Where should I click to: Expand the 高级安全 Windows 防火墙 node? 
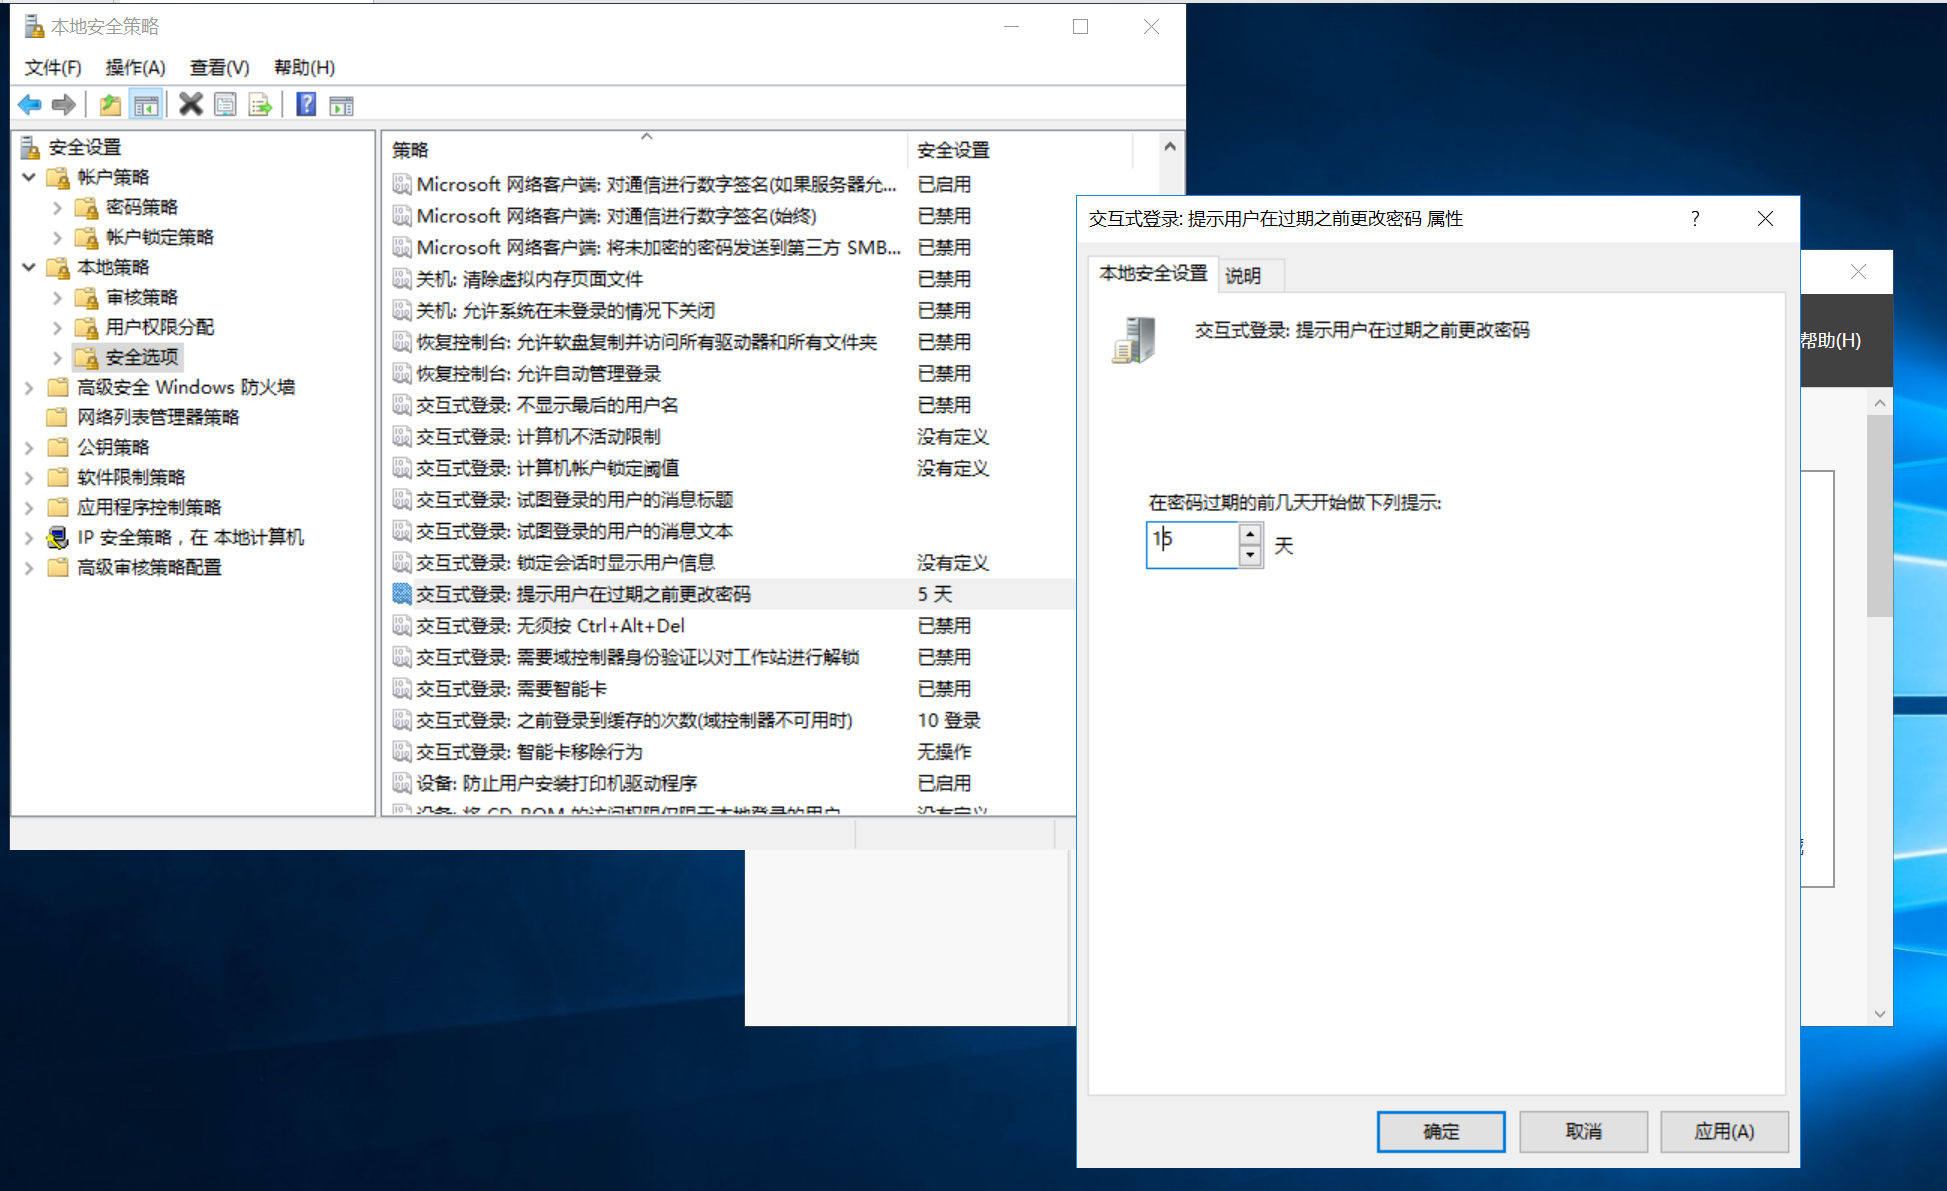tap(29, 387)
